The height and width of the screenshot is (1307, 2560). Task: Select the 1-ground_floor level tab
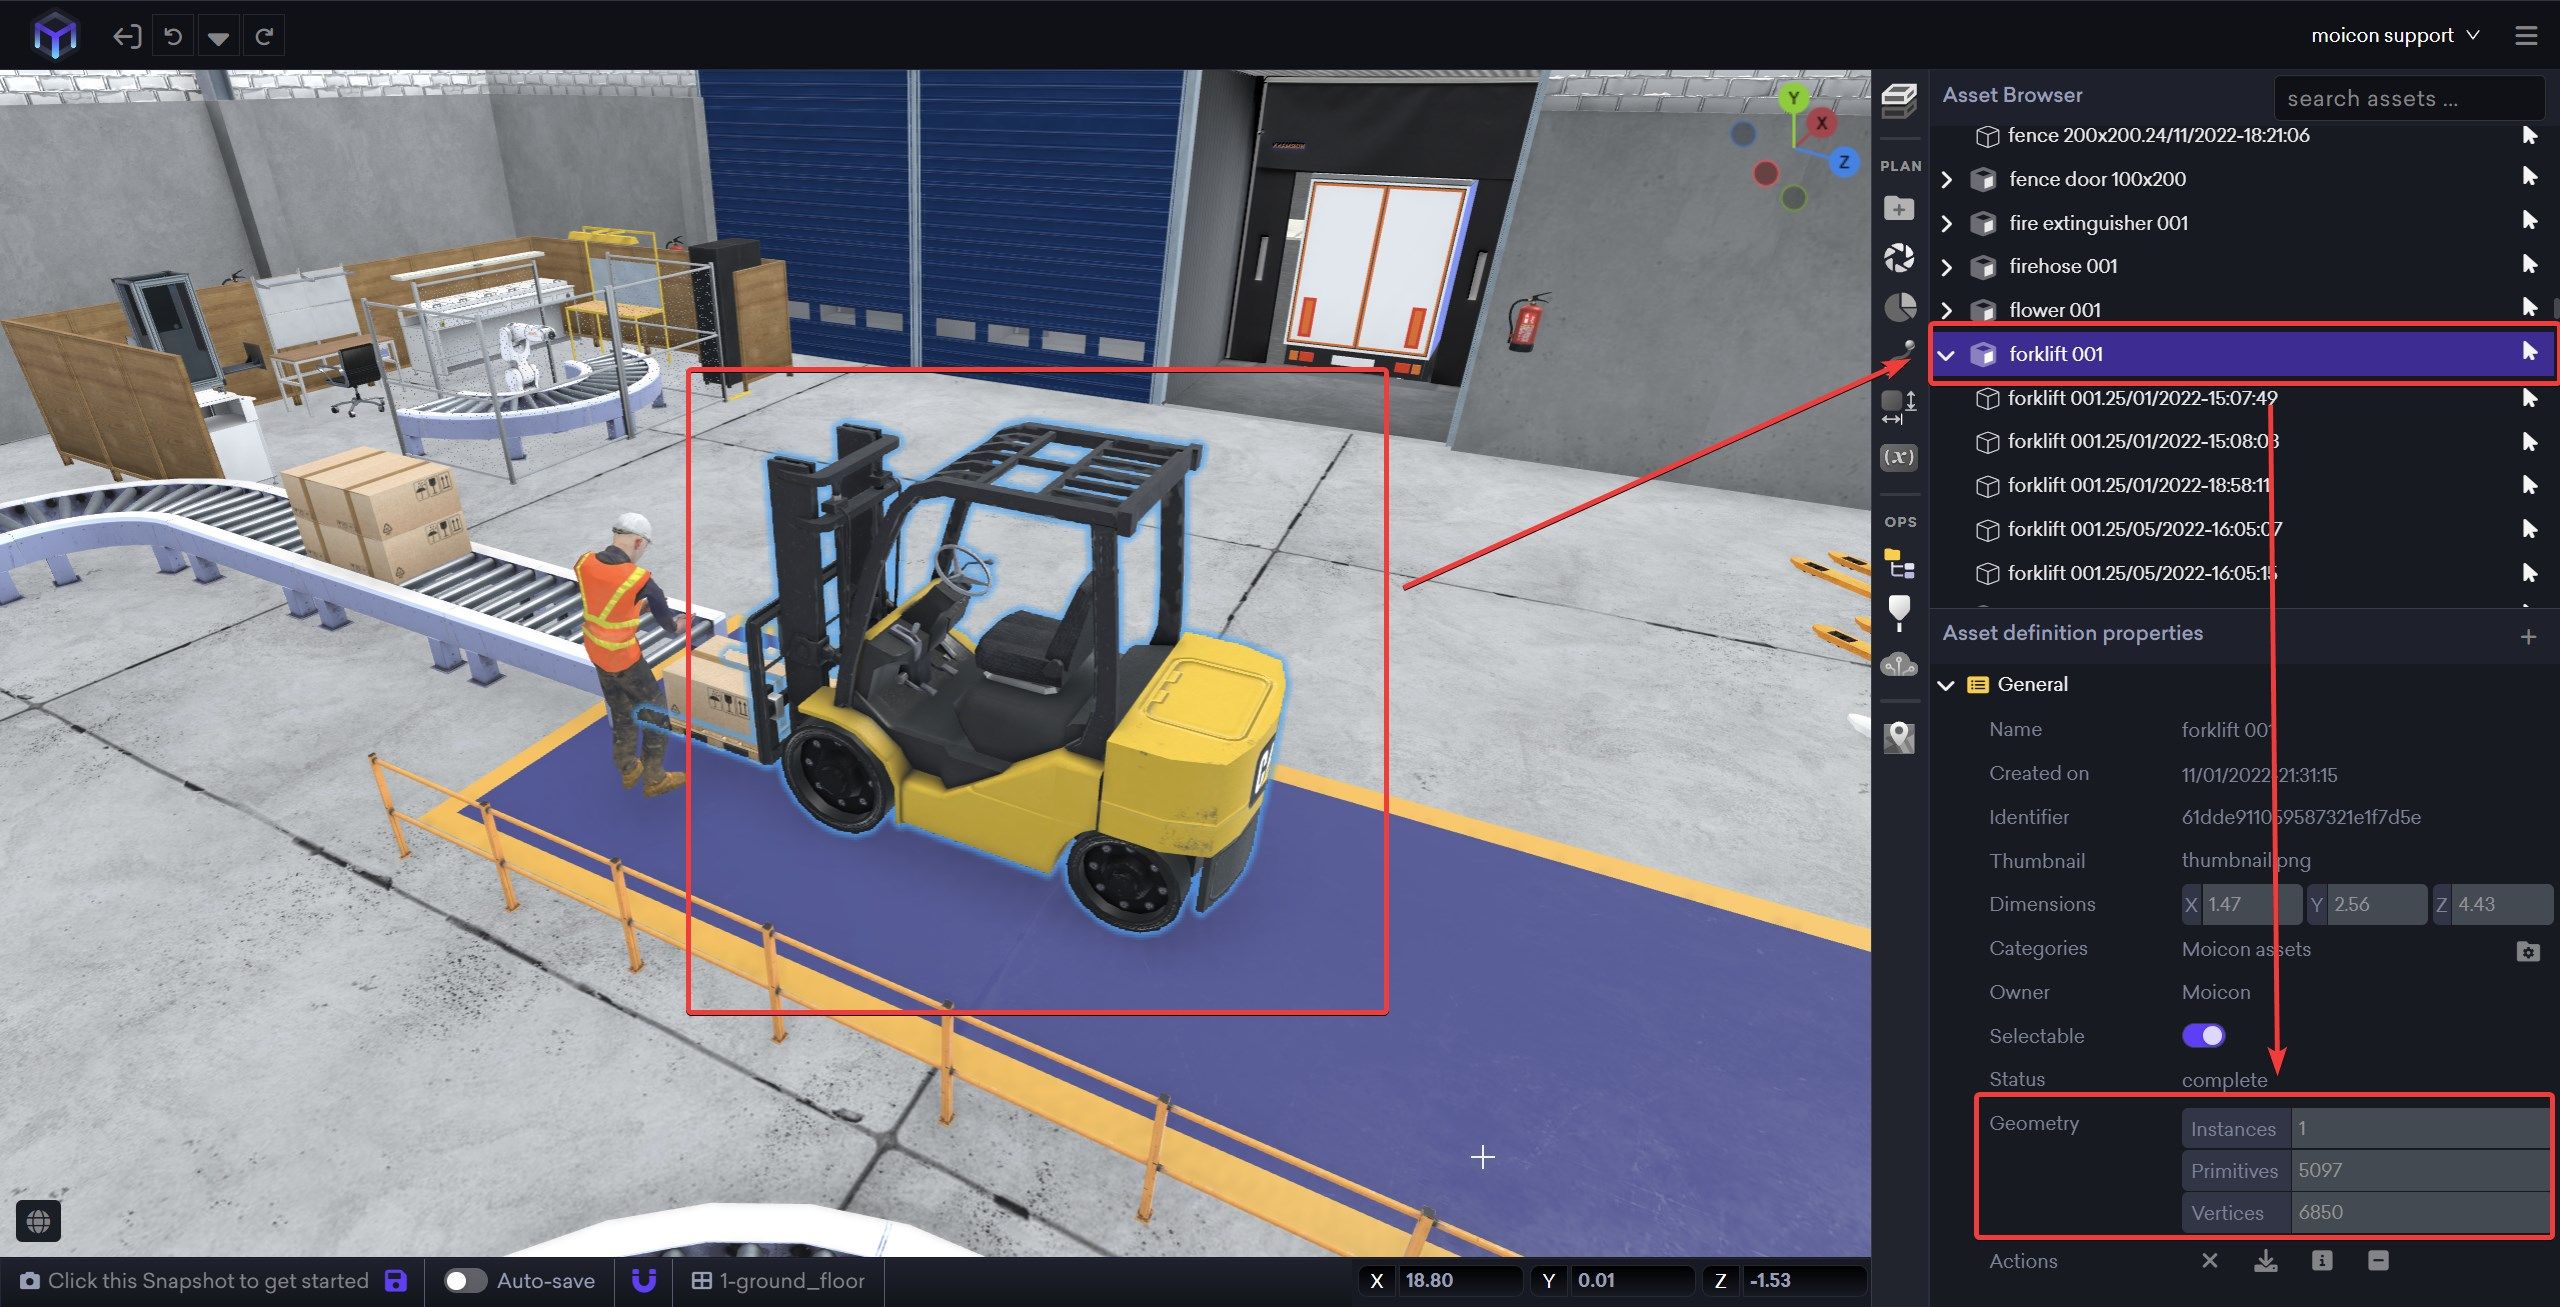[x=779, y=1281]
